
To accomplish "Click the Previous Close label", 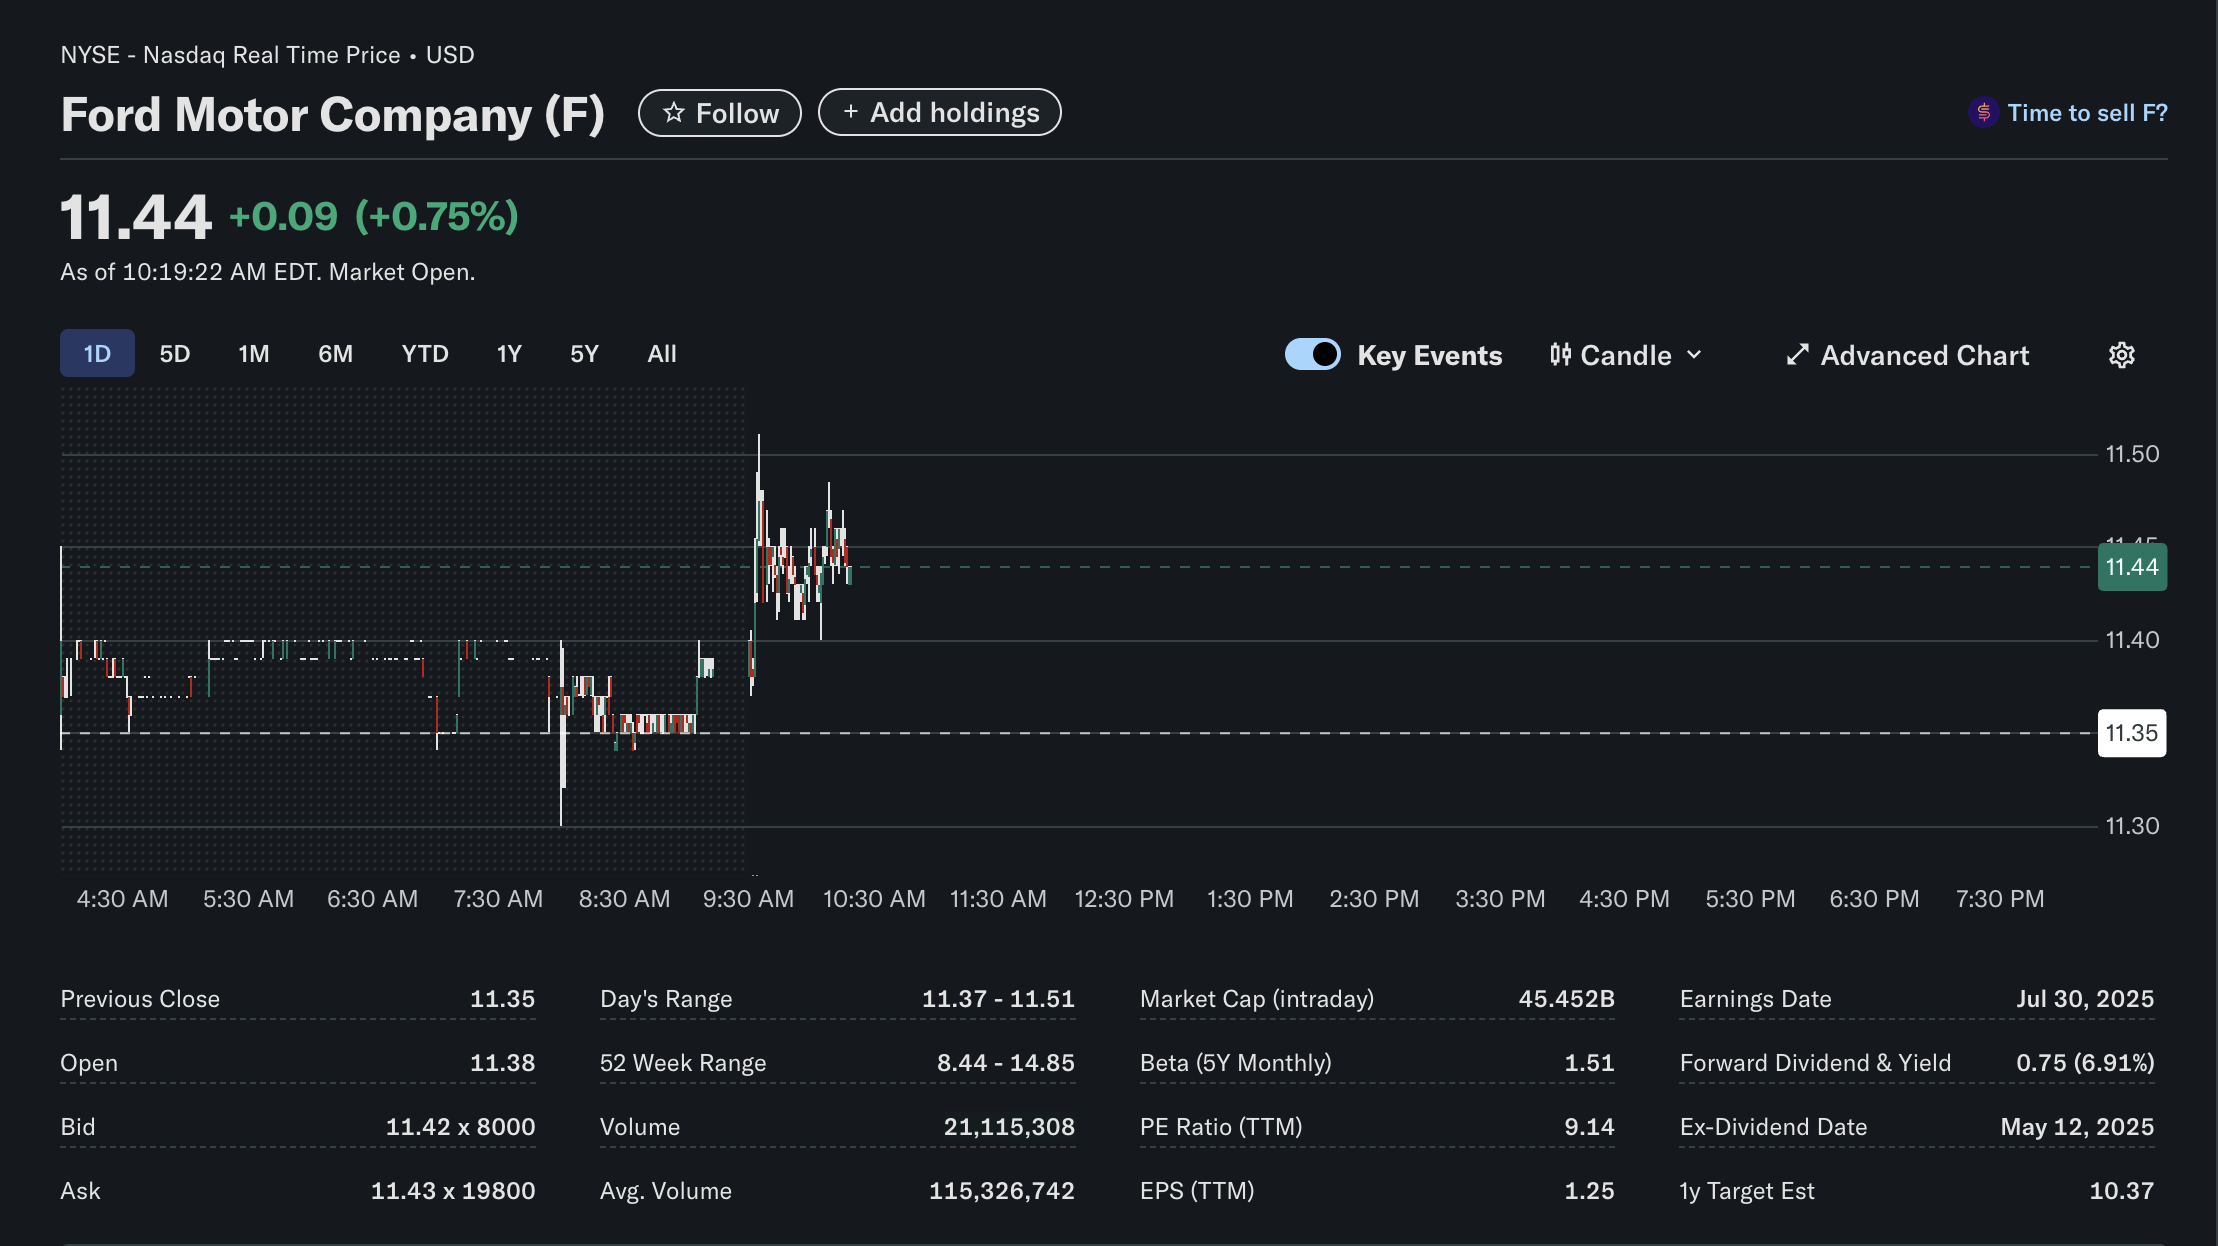I will point(140,999).
